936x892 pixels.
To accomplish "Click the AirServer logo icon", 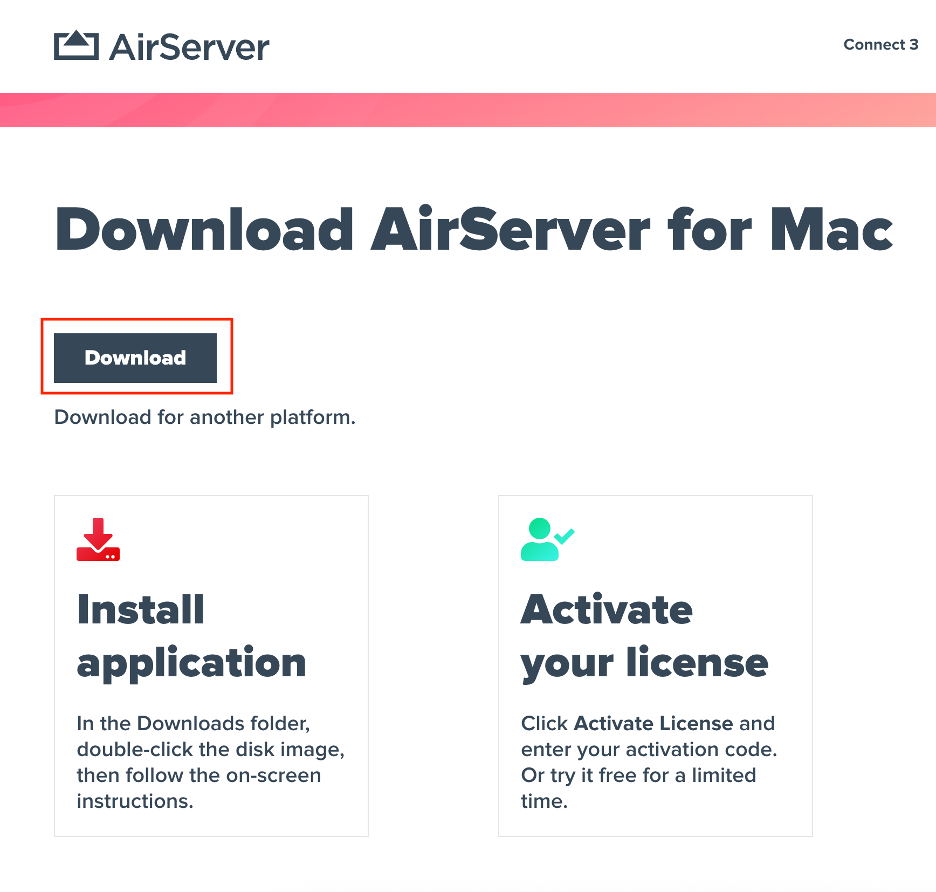I will point(76,45).
